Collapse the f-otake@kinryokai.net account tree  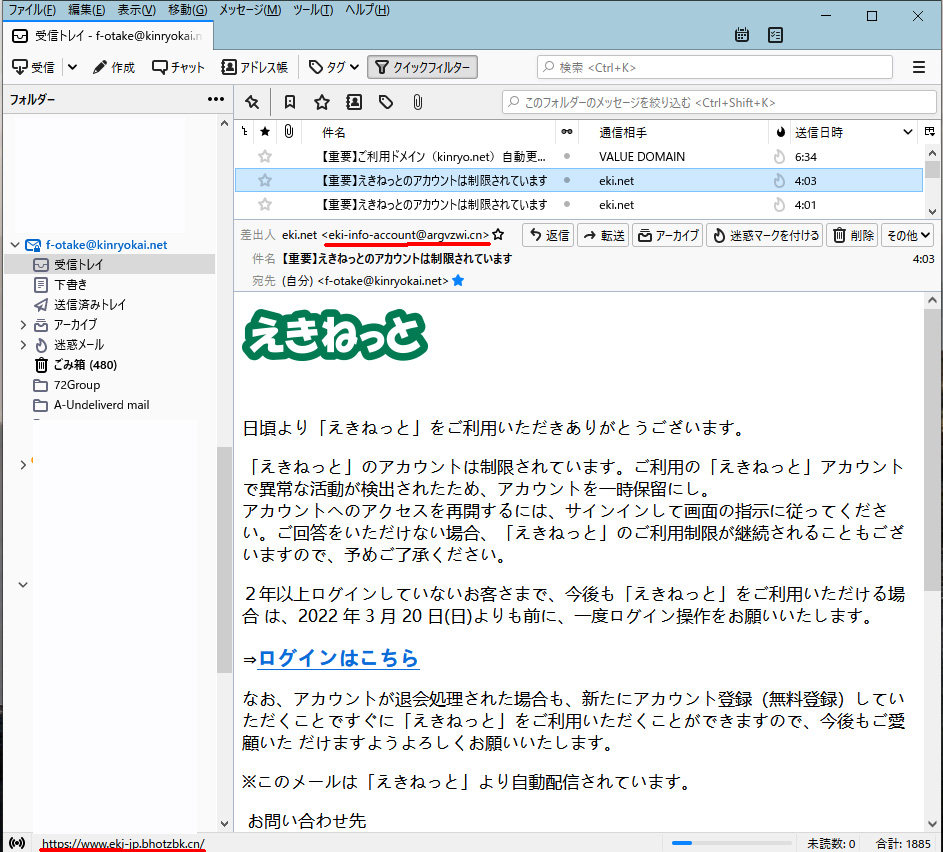pyautogui.click(x=15, y=245)
